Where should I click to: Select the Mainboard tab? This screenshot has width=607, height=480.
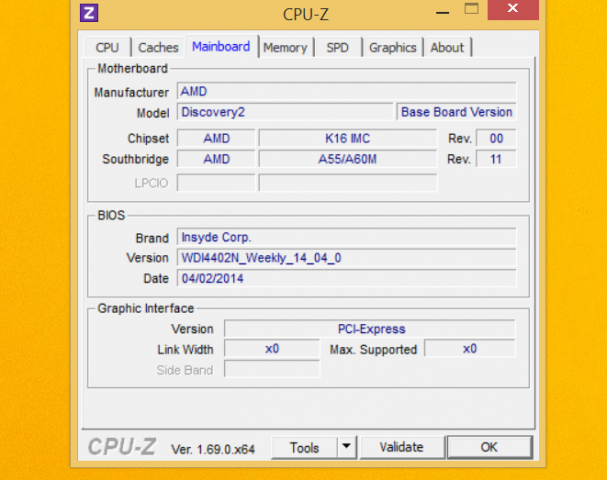pyautogui.click(x=221, y=46)
